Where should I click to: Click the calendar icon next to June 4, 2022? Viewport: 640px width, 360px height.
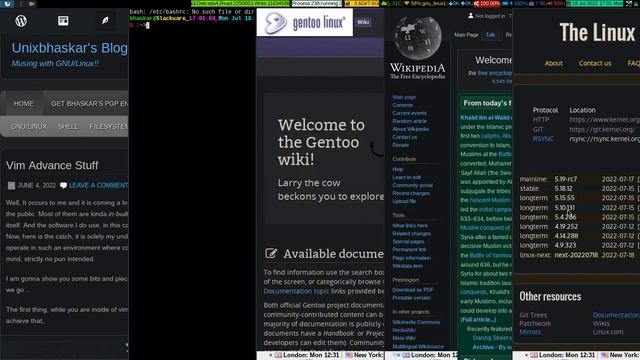[11, 185]
